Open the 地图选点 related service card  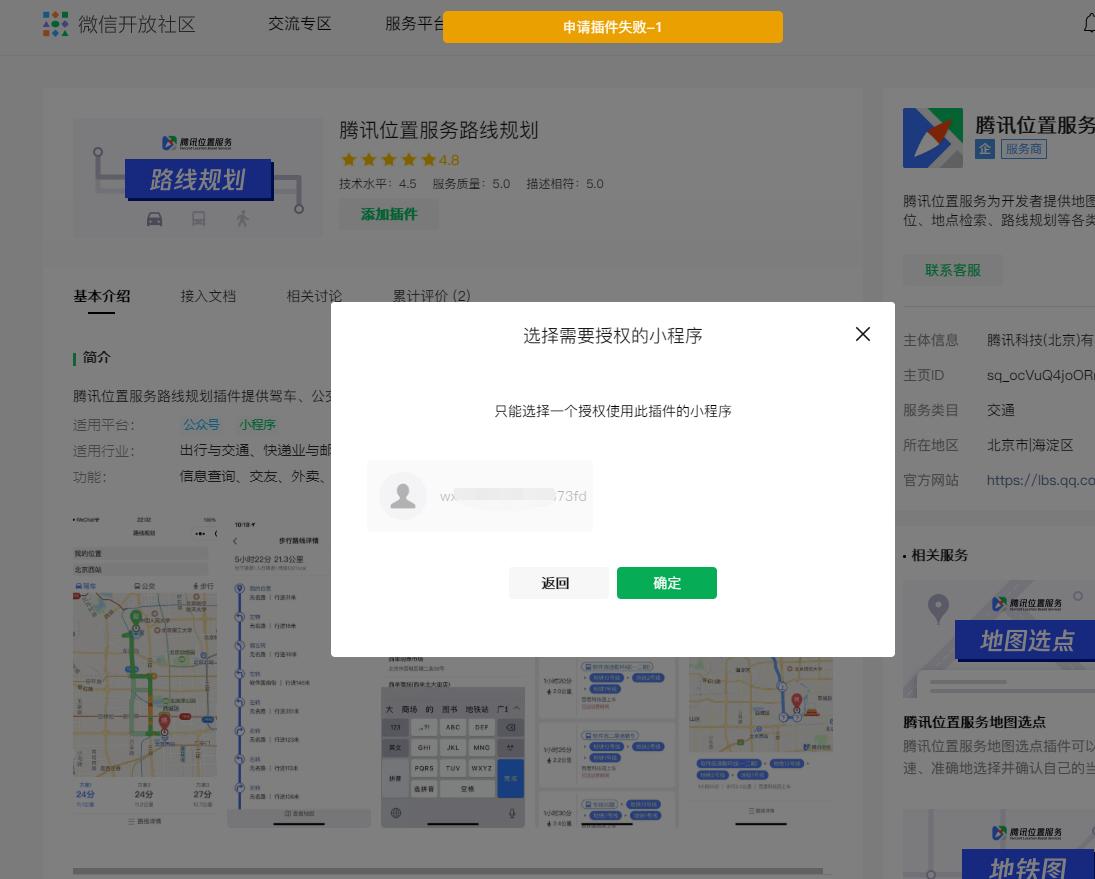999,639
